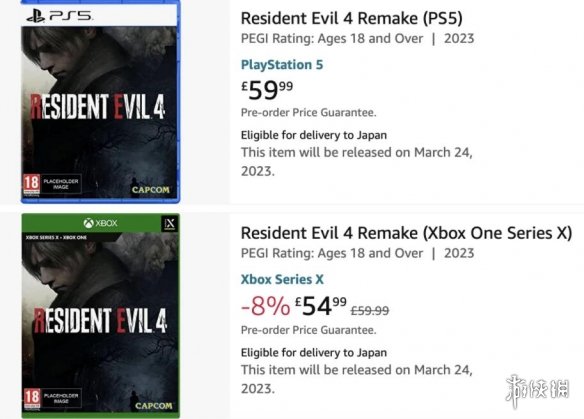Select the Xbox Series X platform link

pyautogui.click(x=282, y=279)
